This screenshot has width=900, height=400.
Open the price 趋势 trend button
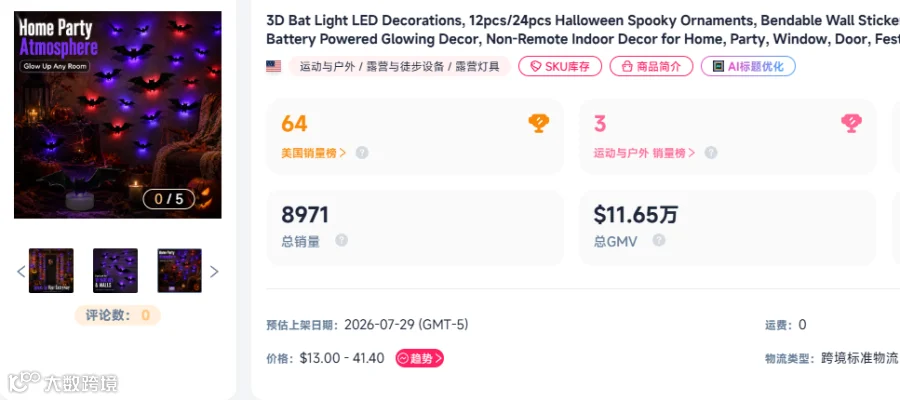(x=420, y=359)
